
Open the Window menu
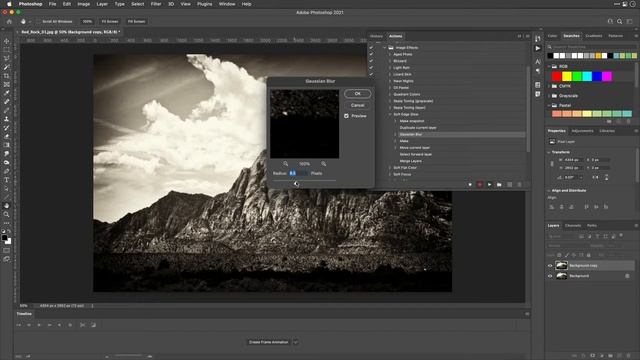click(x=227, y=4)
